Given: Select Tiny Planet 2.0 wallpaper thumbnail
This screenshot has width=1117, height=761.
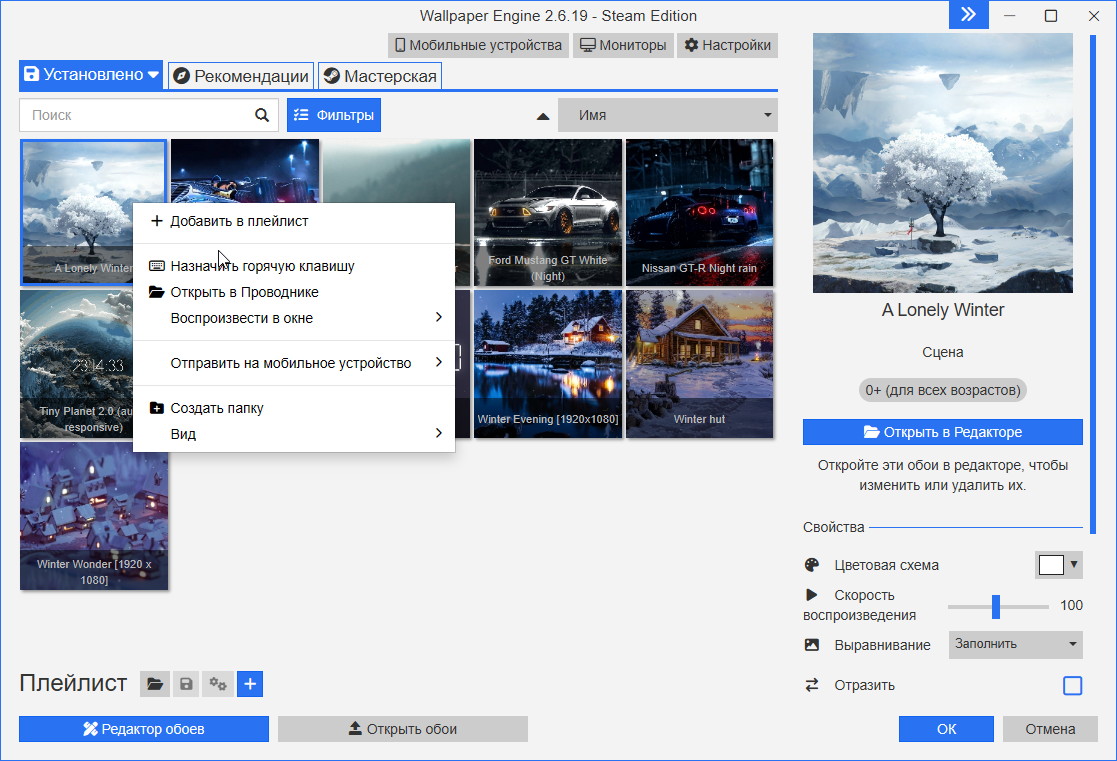Looking at the screenshot, I should (x=76, y=363).
